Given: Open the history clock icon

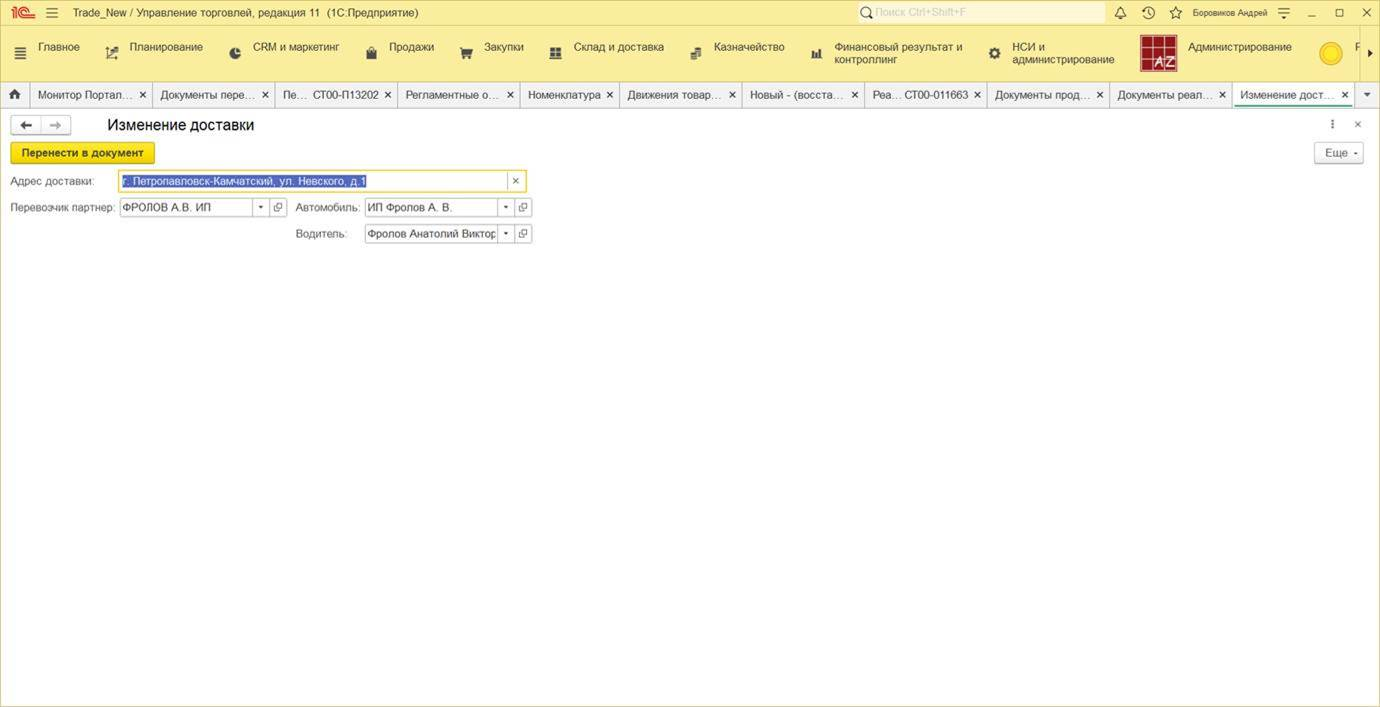Looking at the screenshot, I should [x=1148, y=13].
